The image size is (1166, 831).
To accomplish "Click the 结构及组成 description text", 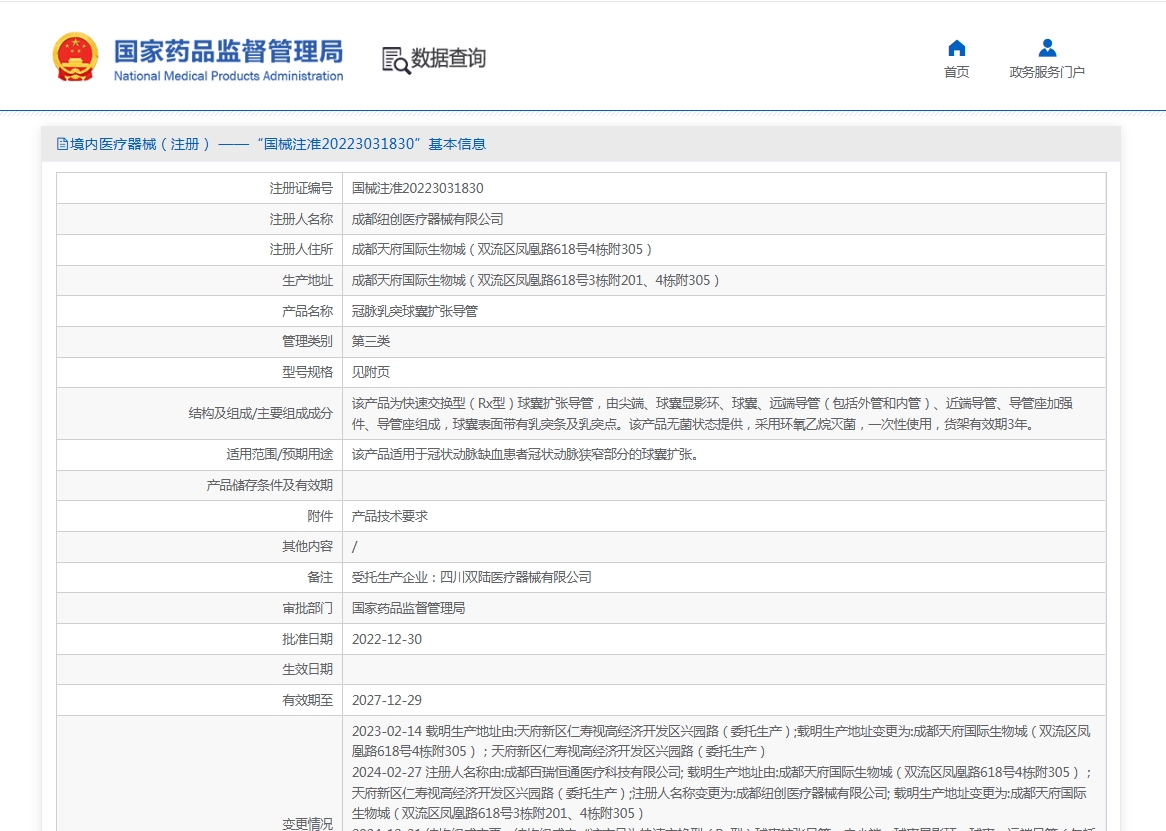I will [712, 414].
